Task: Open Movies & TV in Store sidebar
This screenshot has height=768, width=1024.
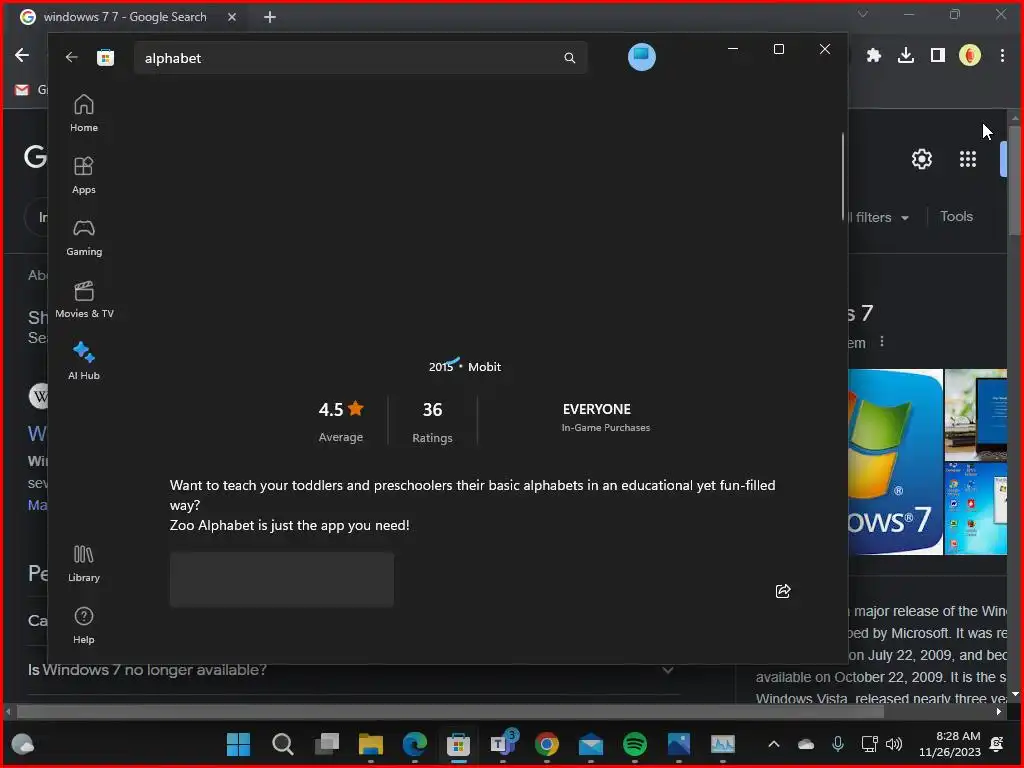Action: [84, 299]
